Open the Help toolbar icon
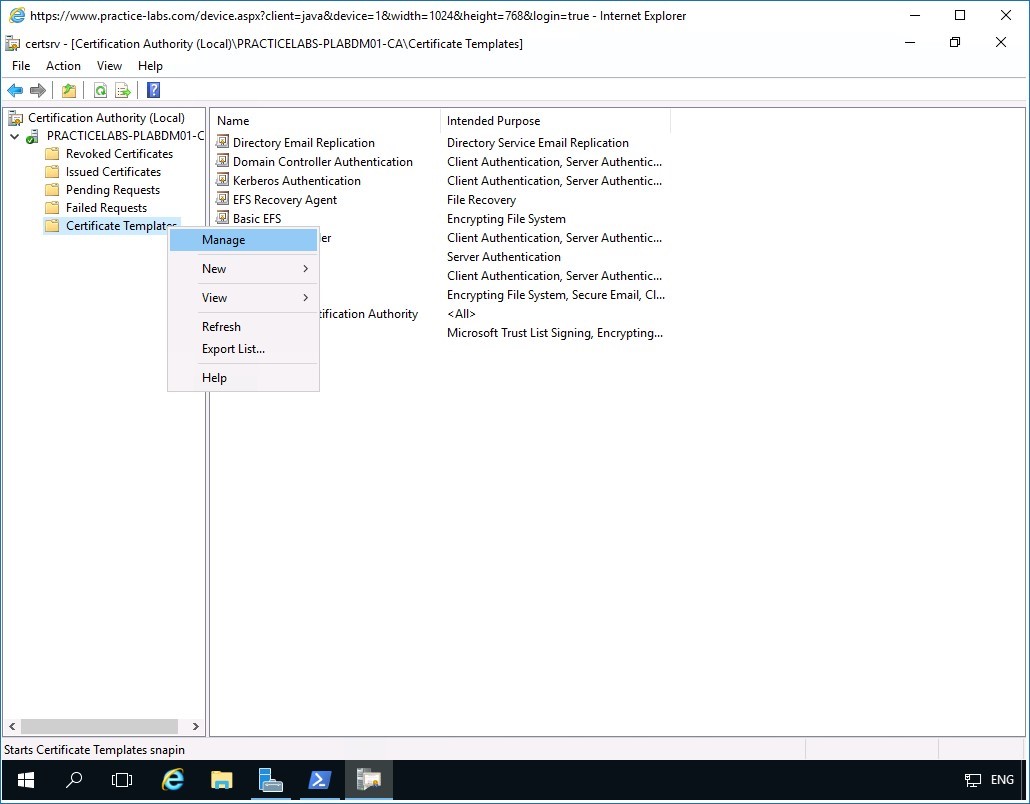1030x804 pixels. point(152,90)
